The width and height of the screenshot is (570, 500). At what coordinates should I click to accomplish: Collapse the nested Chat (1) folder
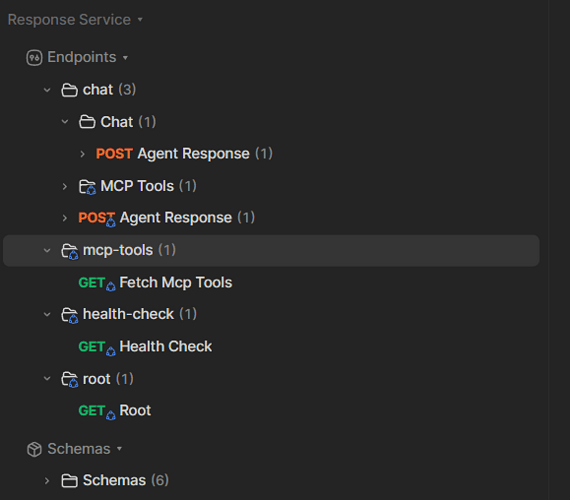65,122
